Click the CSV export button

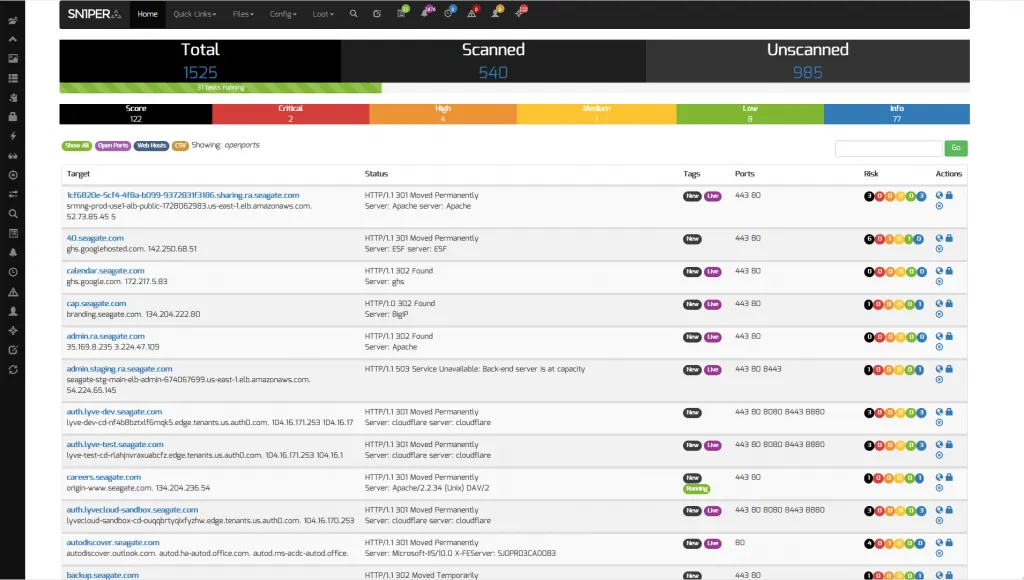[x=180, y=146]
